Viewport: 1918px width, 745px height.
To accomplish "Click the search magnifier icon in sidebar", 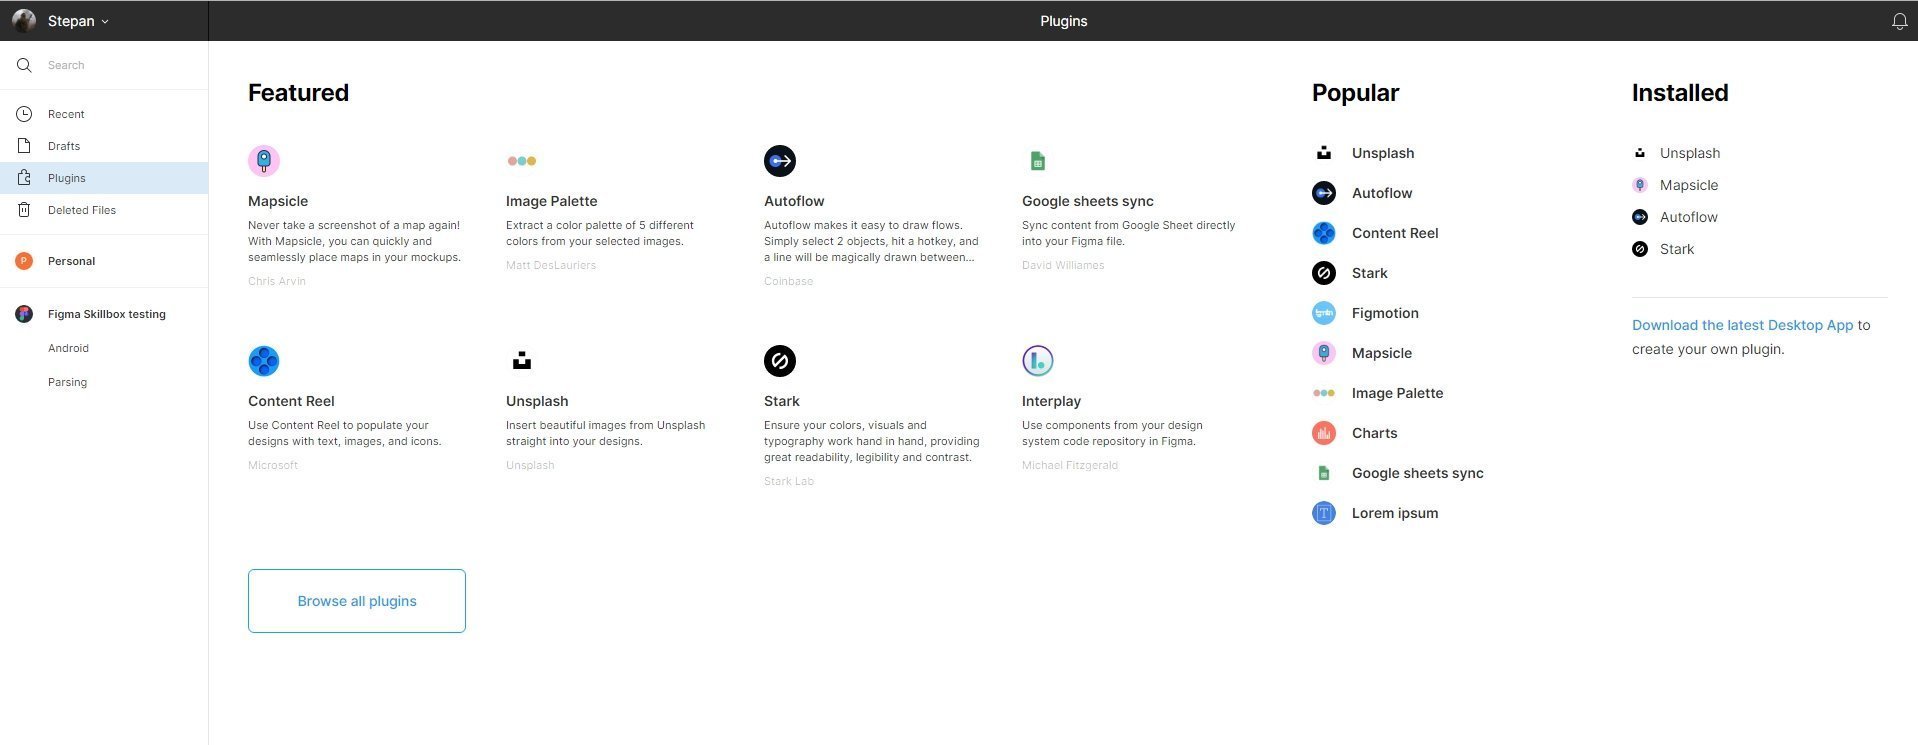I will point(24,65).
